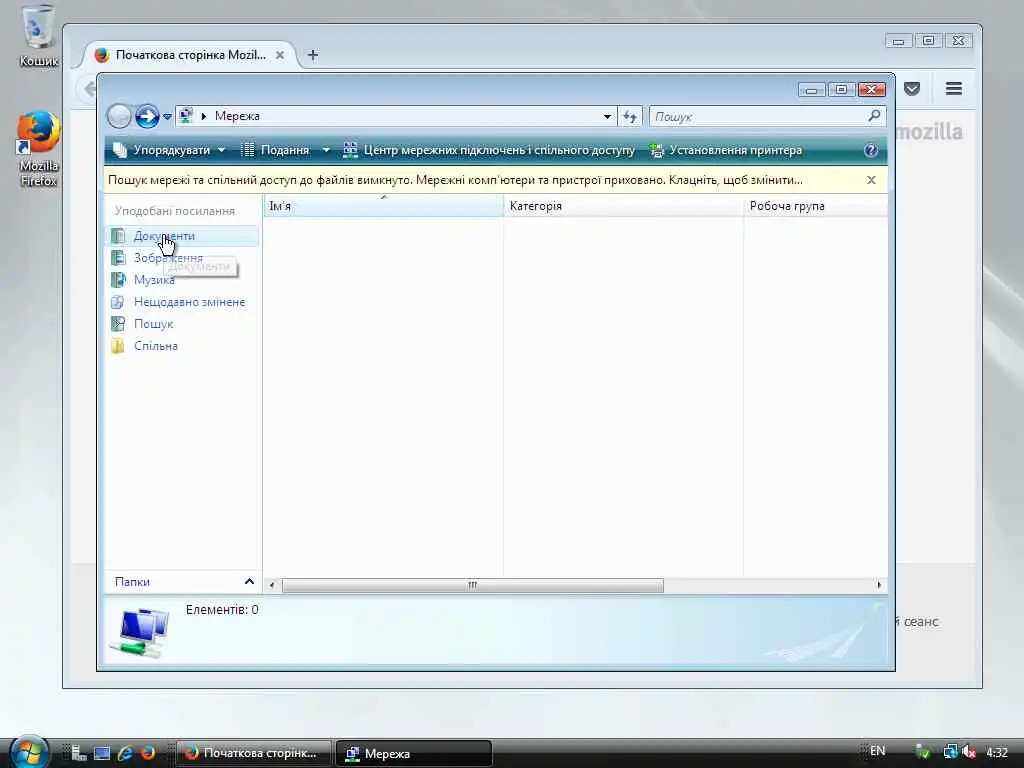Click Установлення принтера
The height and width of the screenshot is (768, 1024).
coord(726,150)
